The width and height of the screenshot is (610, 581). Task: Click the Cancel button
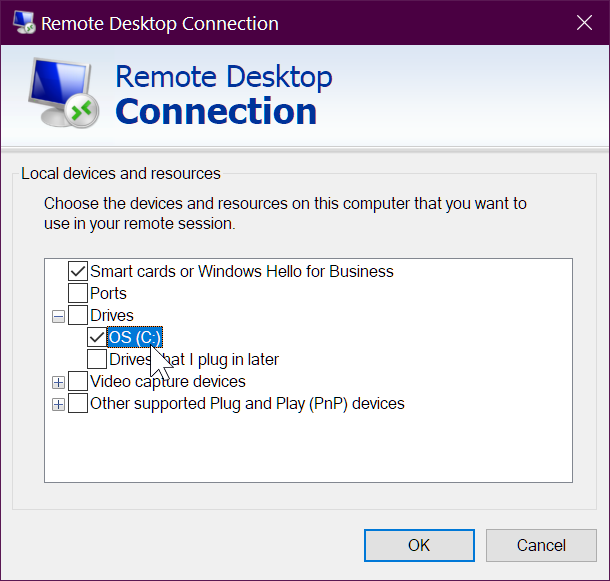point(541,545)
